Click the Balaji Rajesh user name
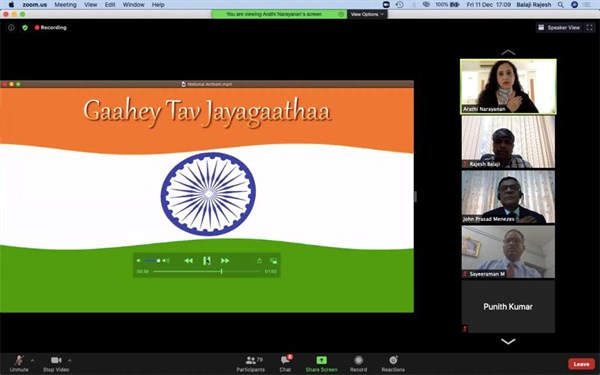 534,5
